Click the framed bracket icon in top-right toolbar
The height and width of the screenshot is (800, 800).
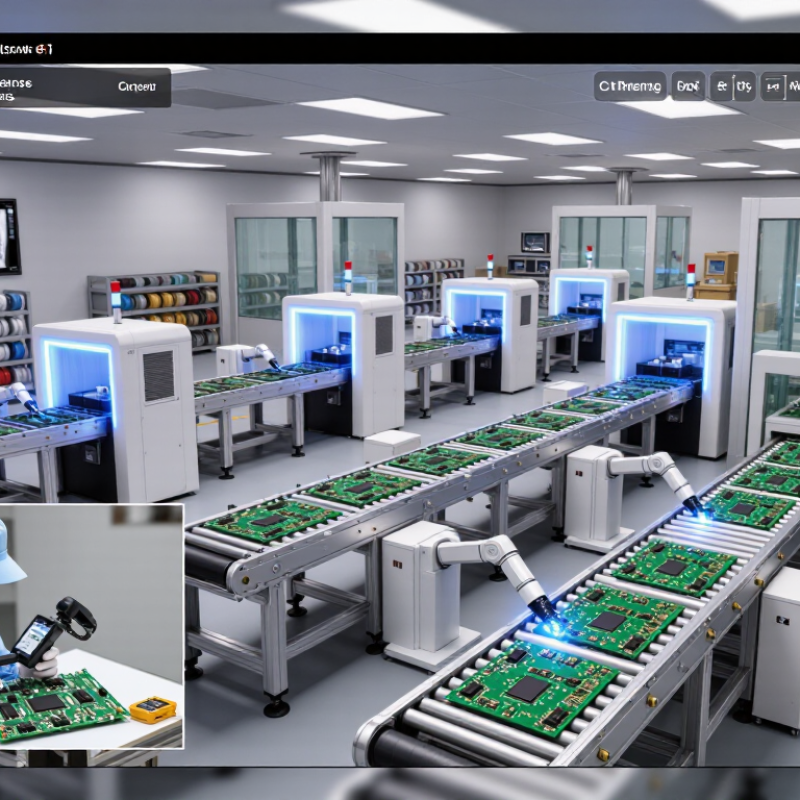coord(772,87)
